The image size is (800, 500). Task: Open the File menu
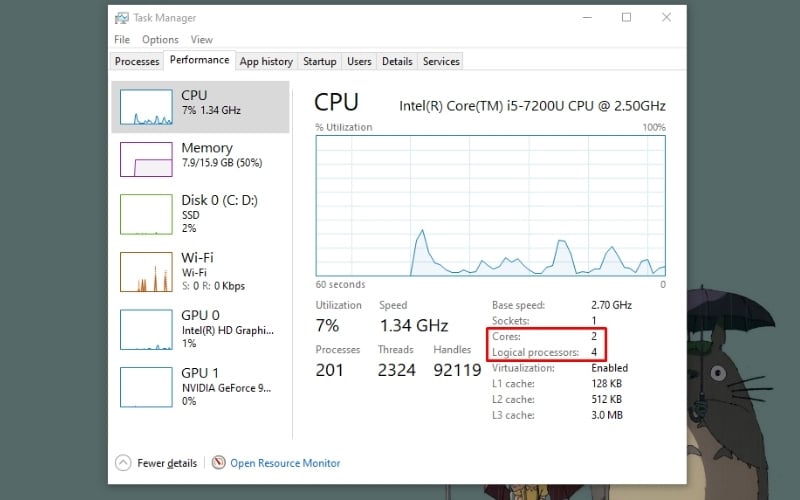(122, 40)
